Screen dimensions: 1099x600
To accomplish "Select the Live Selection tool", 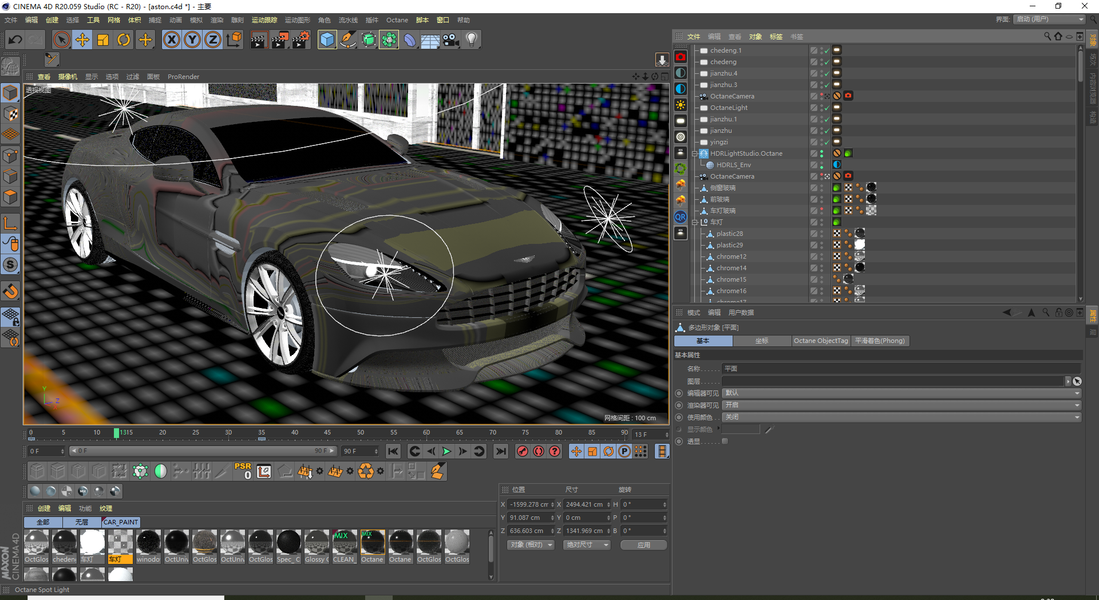I will point(62,40).
